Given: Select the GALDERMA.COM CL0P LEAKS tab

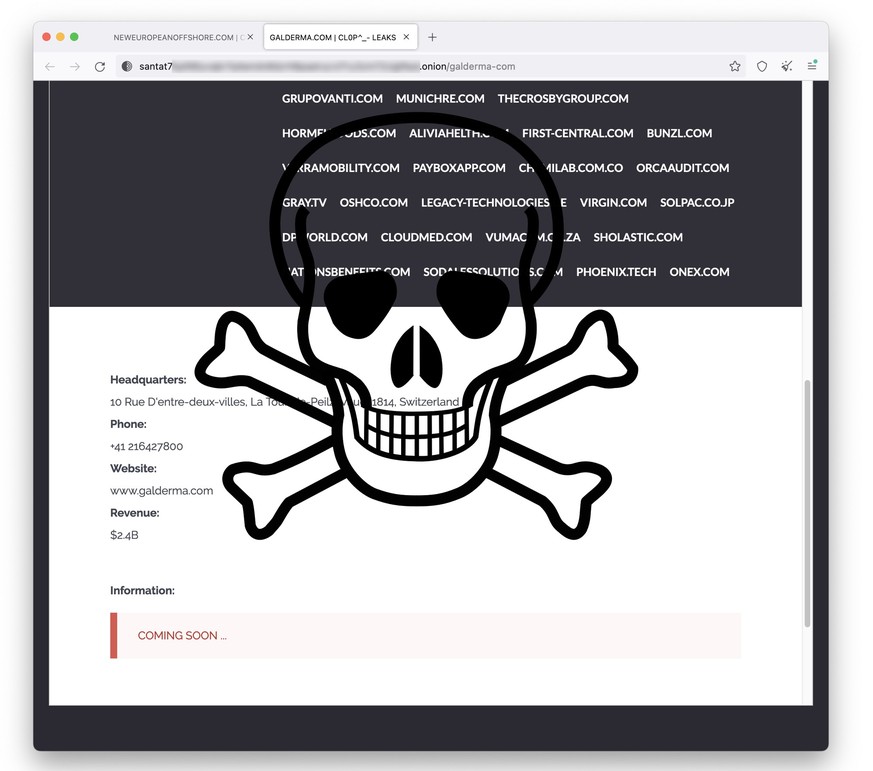Looking at the screenshot, I should (x=340, y=37).
